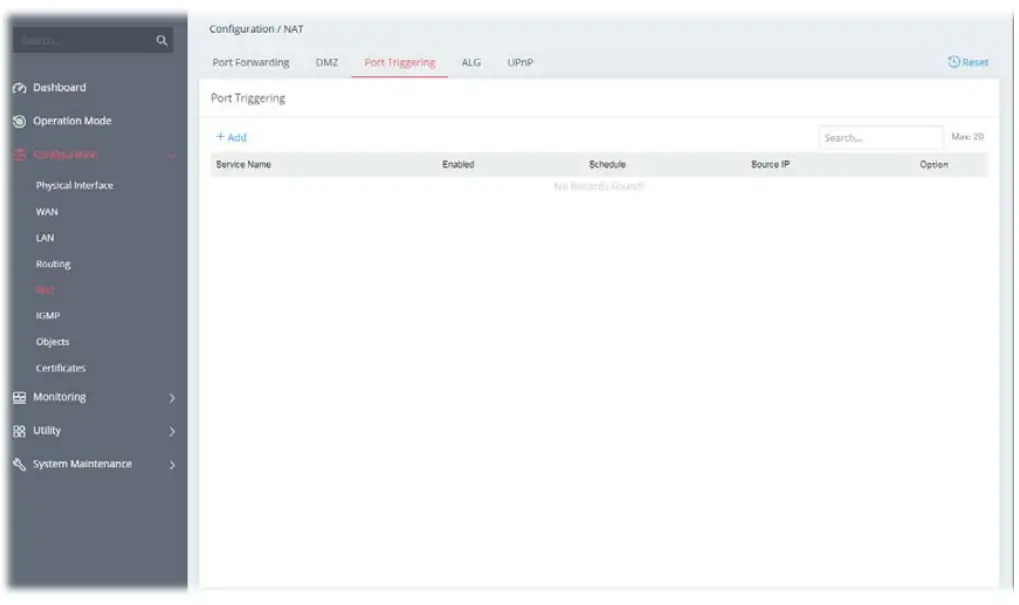Open the UPnP tab
1019x605 pixels.
click(x=520, y=61)
